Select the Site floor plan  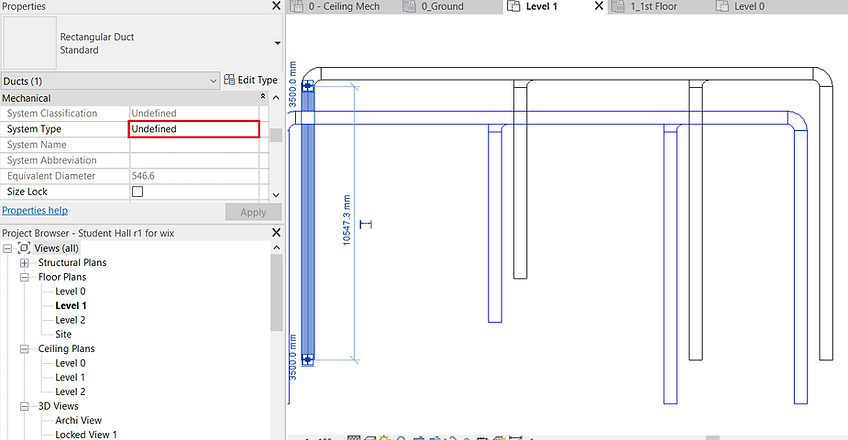click(x=63, y=334)
